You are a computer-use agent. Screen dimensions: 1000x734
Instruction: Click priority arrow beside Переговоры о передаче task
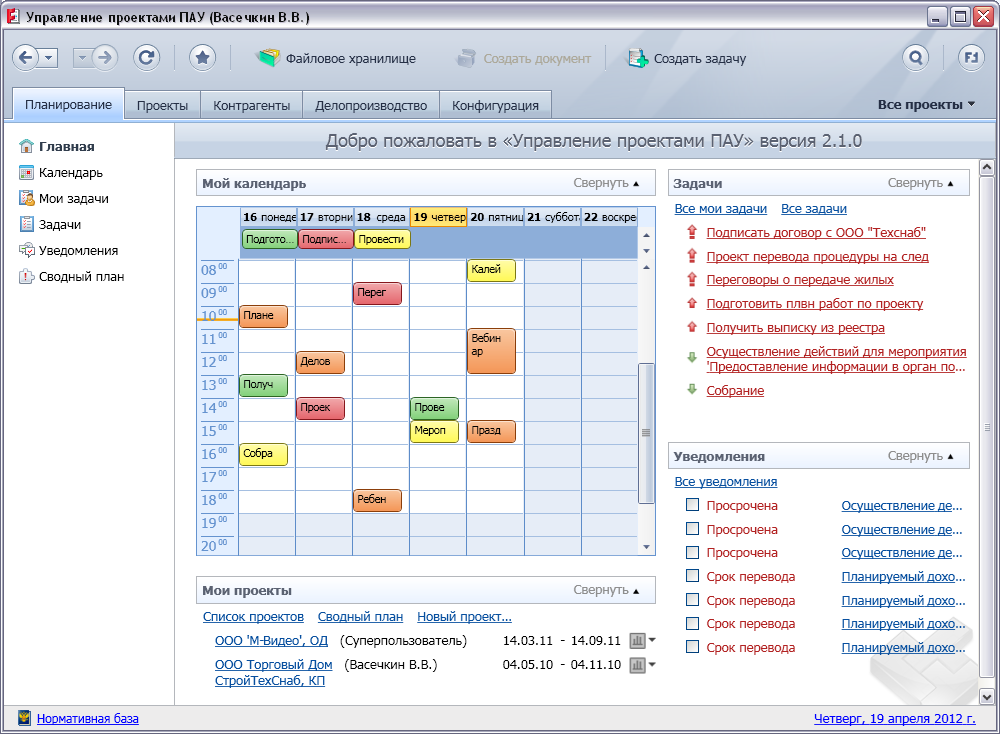coord(692,279)
